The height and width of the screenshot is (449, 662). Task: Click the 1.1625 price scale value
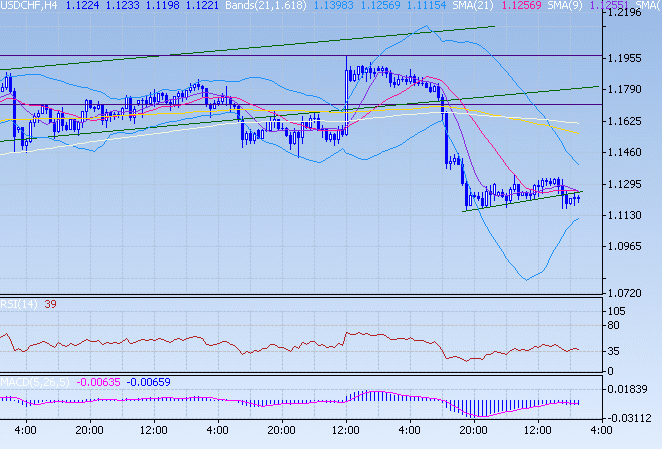pos(626,121)
